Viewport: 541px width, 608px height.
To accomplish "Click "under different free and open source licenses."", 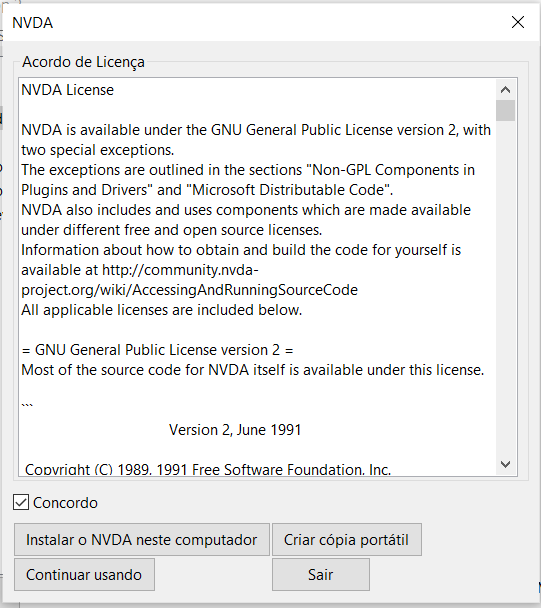I will pos(171,230).
